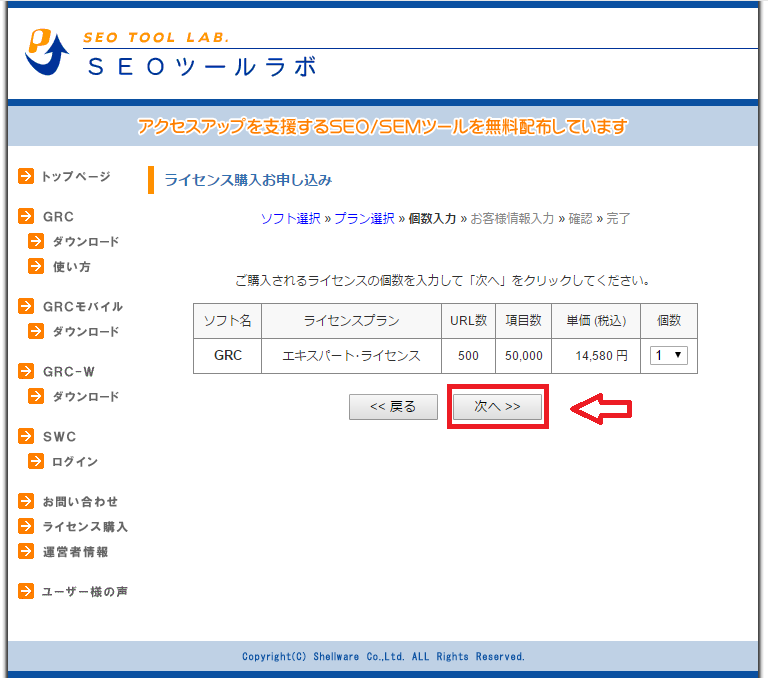Click the 500 URL数 cell

click(x=468, y=356)
